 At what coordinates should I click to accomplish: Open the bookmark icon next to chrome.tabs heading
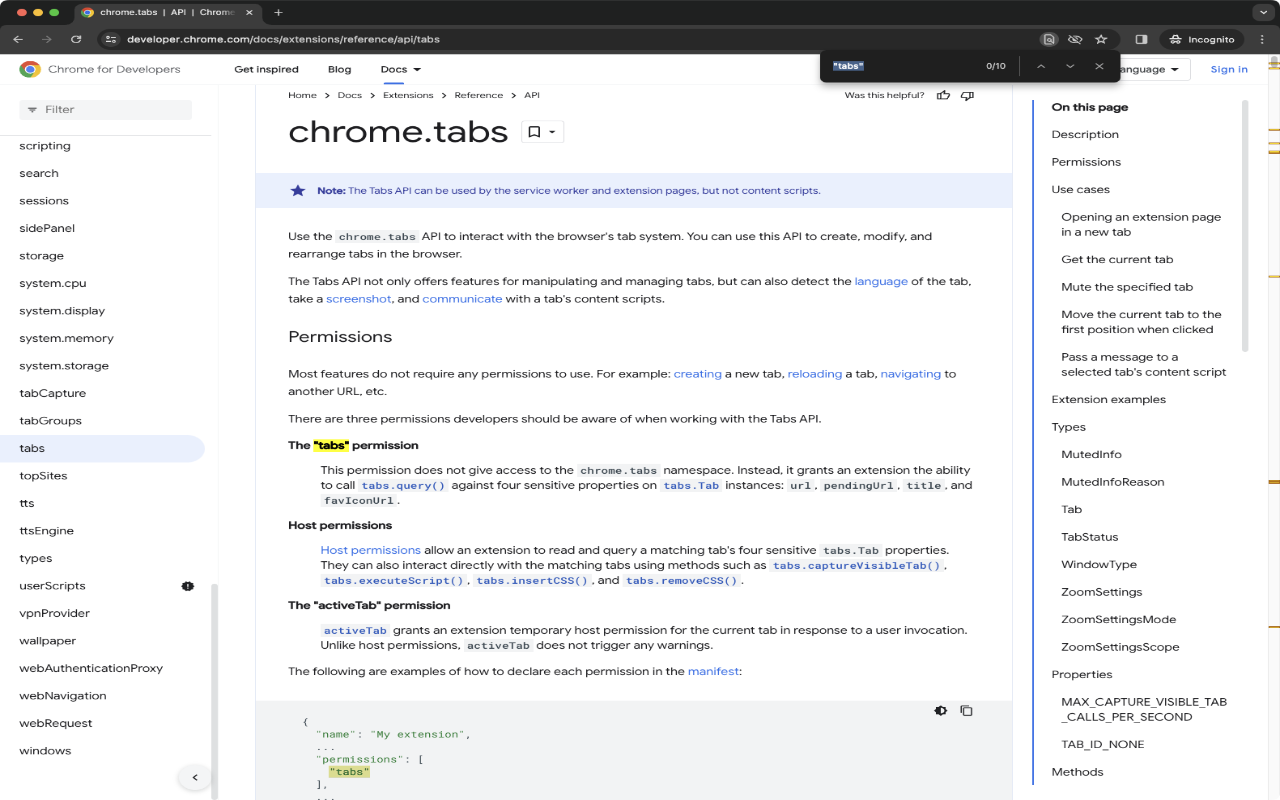(534, 131)
